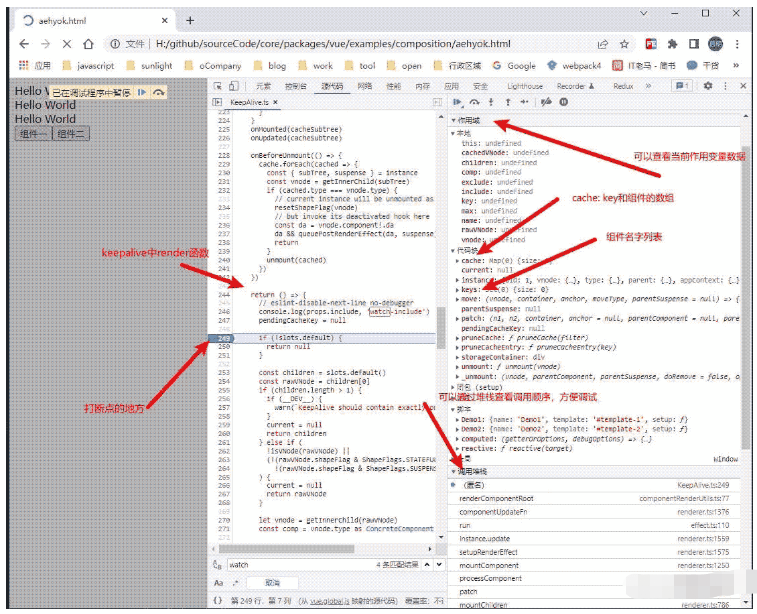The width and height of the screenshot is (757, 614).
Task: Toggle device toolbar icon
Action: click(x=234, y=86)
